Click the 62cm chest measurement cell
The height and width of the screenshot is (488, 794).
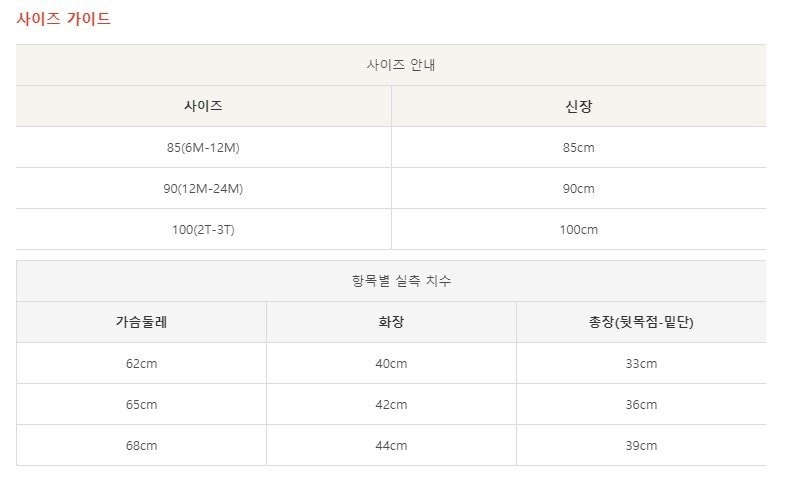pyautogui.click(x=141, y=363)
